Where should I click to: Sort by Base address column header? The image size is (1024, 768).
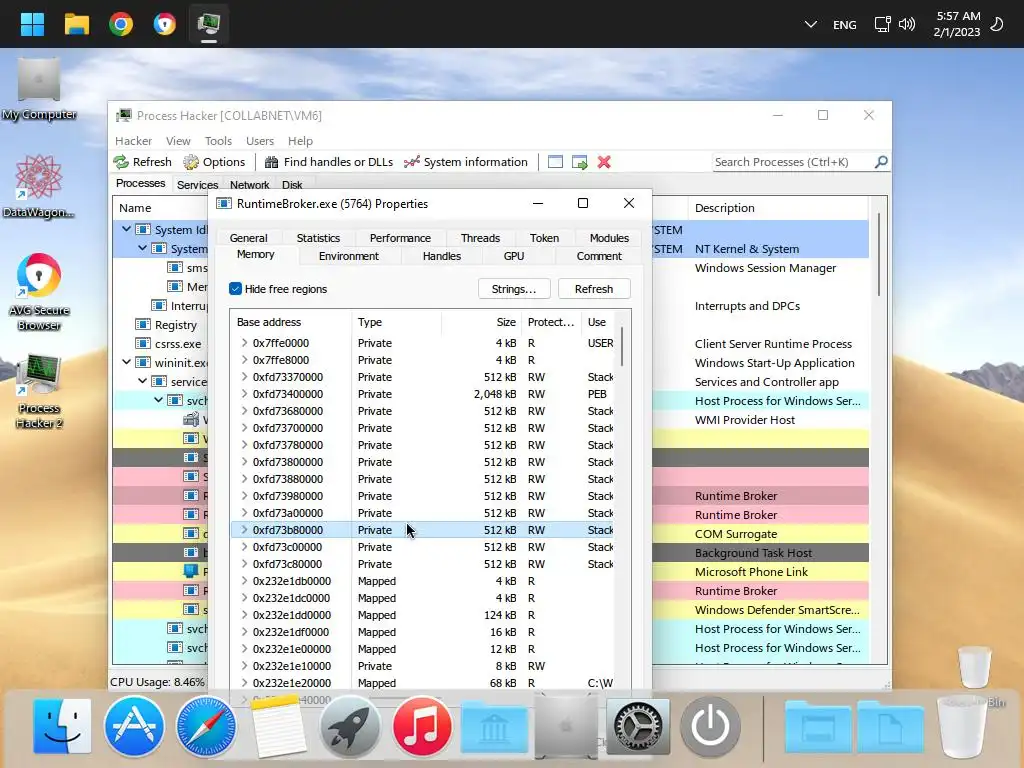[290, 322]
